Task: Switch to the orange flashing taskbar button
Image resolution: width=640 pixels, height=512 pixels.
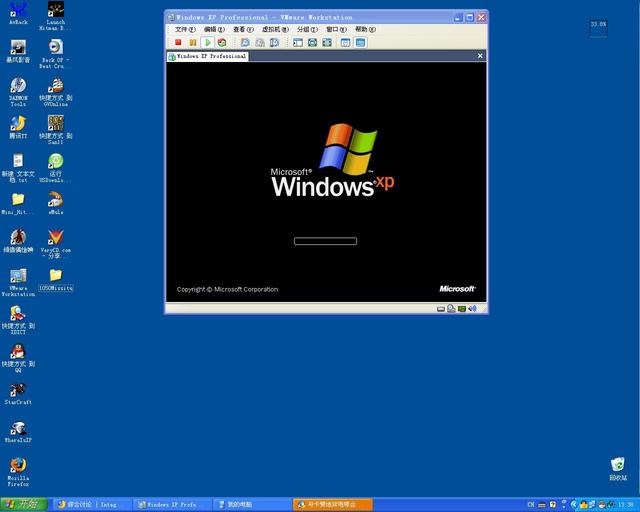Action: click(x=333, y=505)
